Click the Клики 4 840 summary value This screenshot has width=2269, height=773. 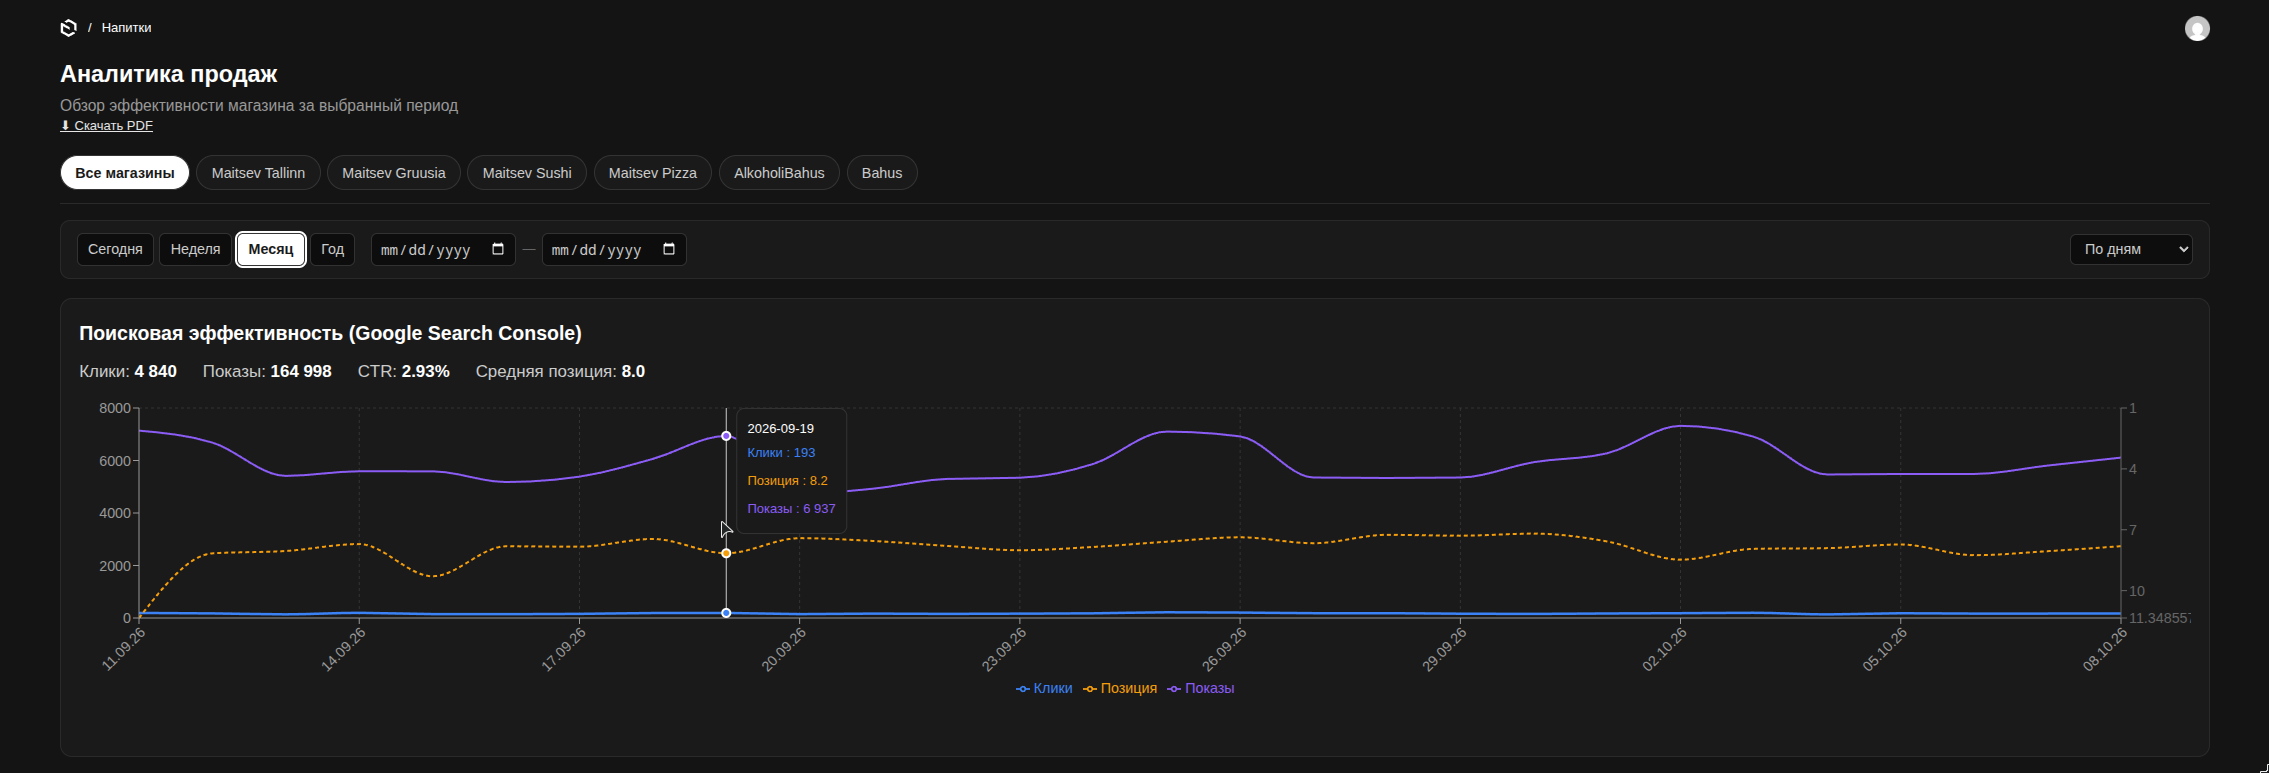pyautogui.click(x=128, y=372)
